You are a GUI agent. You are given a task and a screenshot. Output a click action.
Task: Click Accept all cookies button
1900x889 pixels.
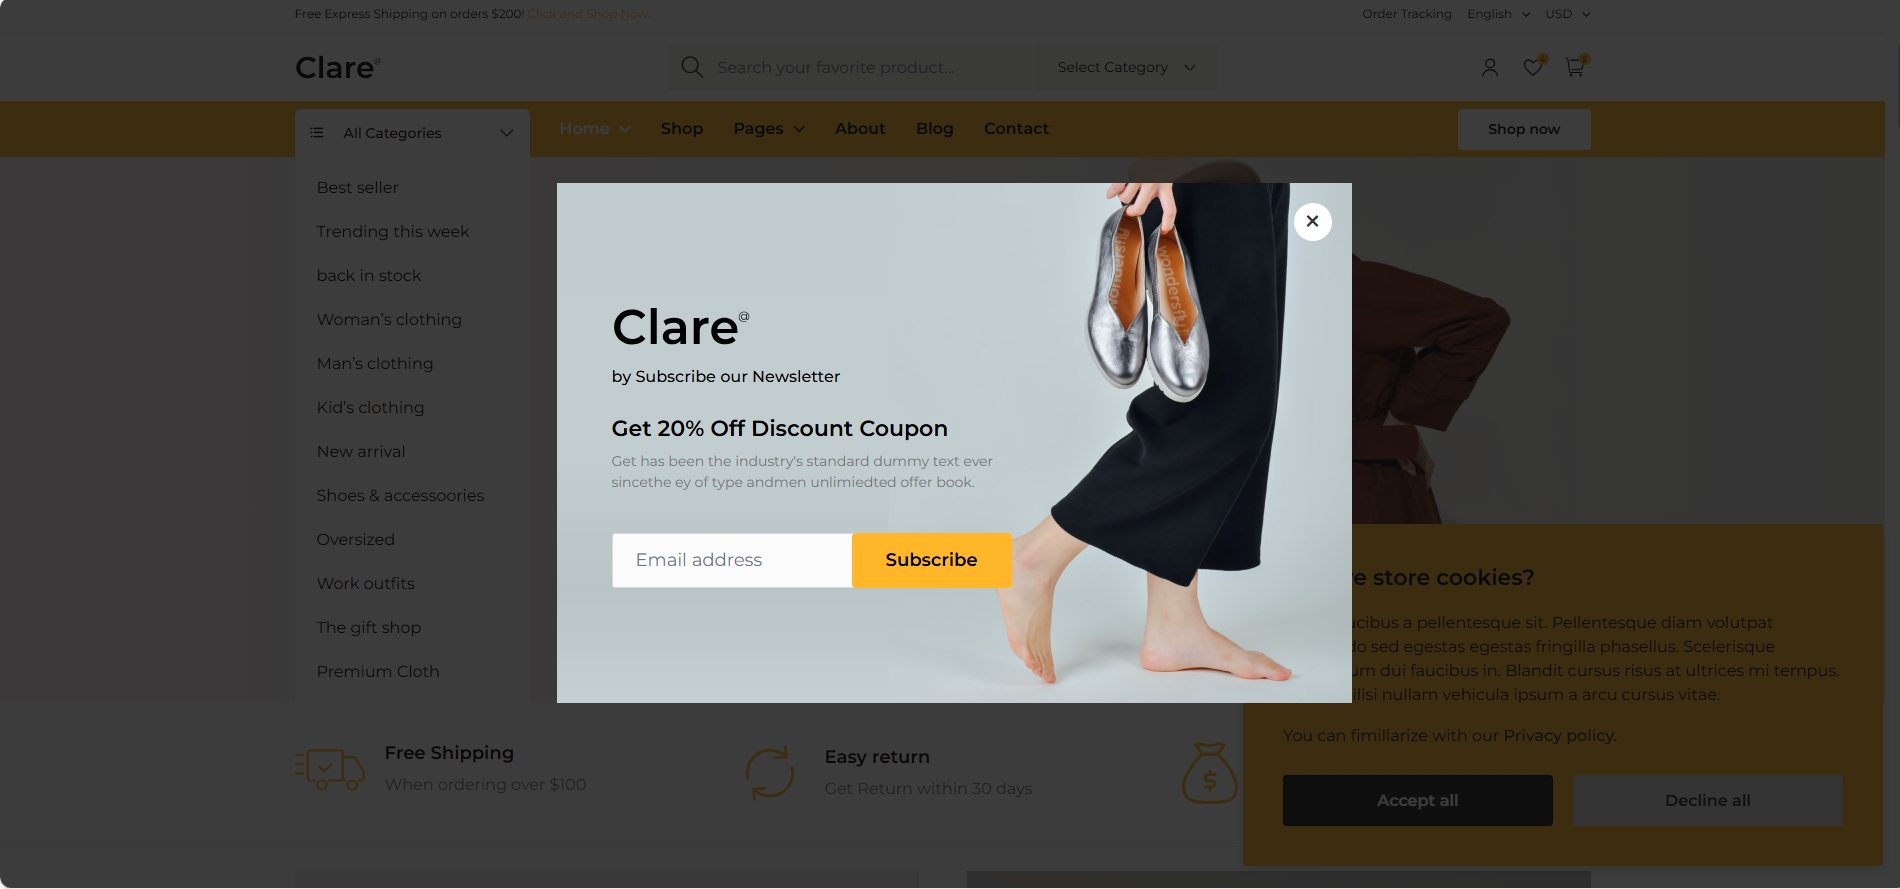tap(1417, 801)
